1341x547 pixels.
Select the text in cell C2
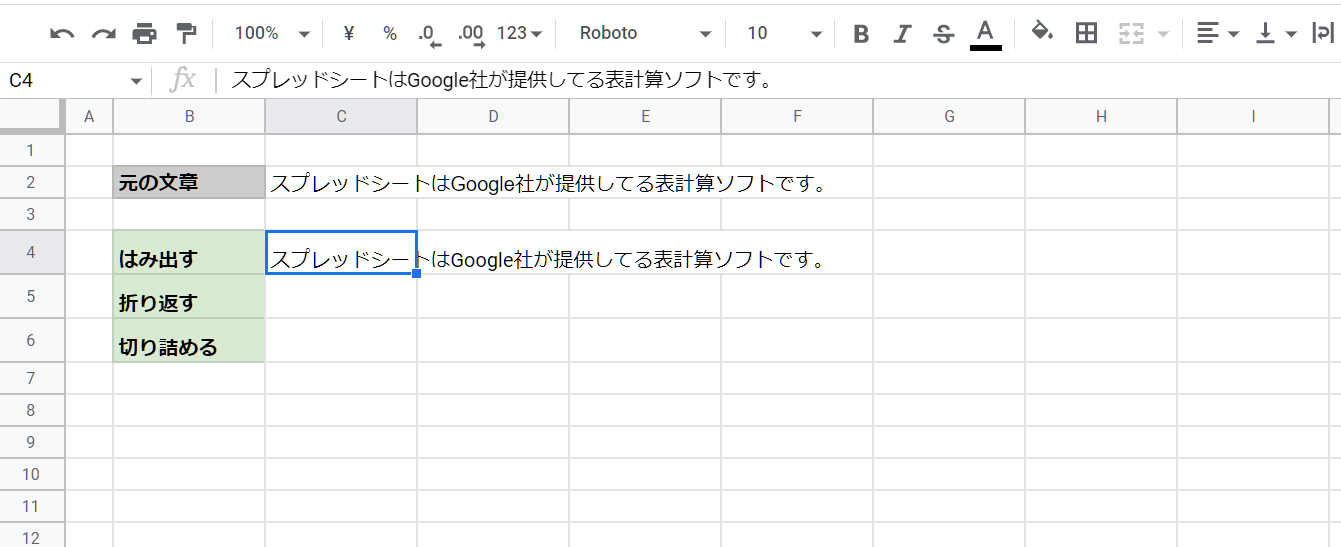(x=547, y=184)
